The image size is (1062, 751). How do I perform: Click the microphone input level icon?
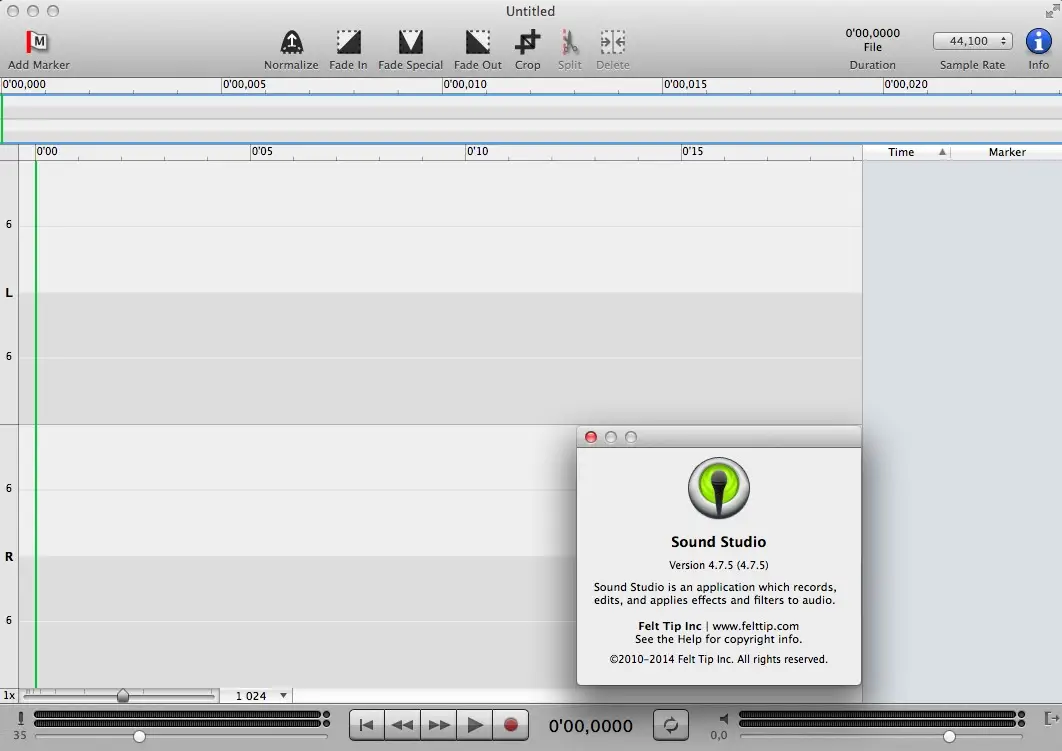[20, 718]
